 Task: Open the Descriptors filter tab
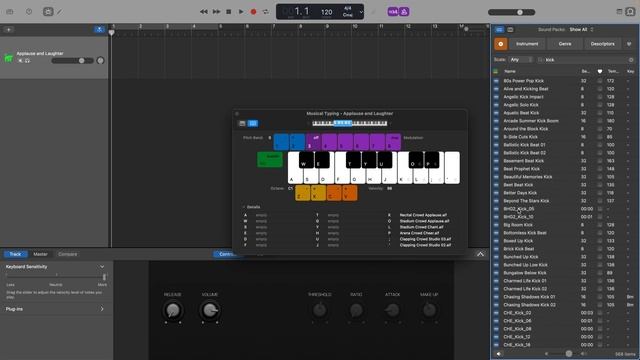click(x=602, y=44)
